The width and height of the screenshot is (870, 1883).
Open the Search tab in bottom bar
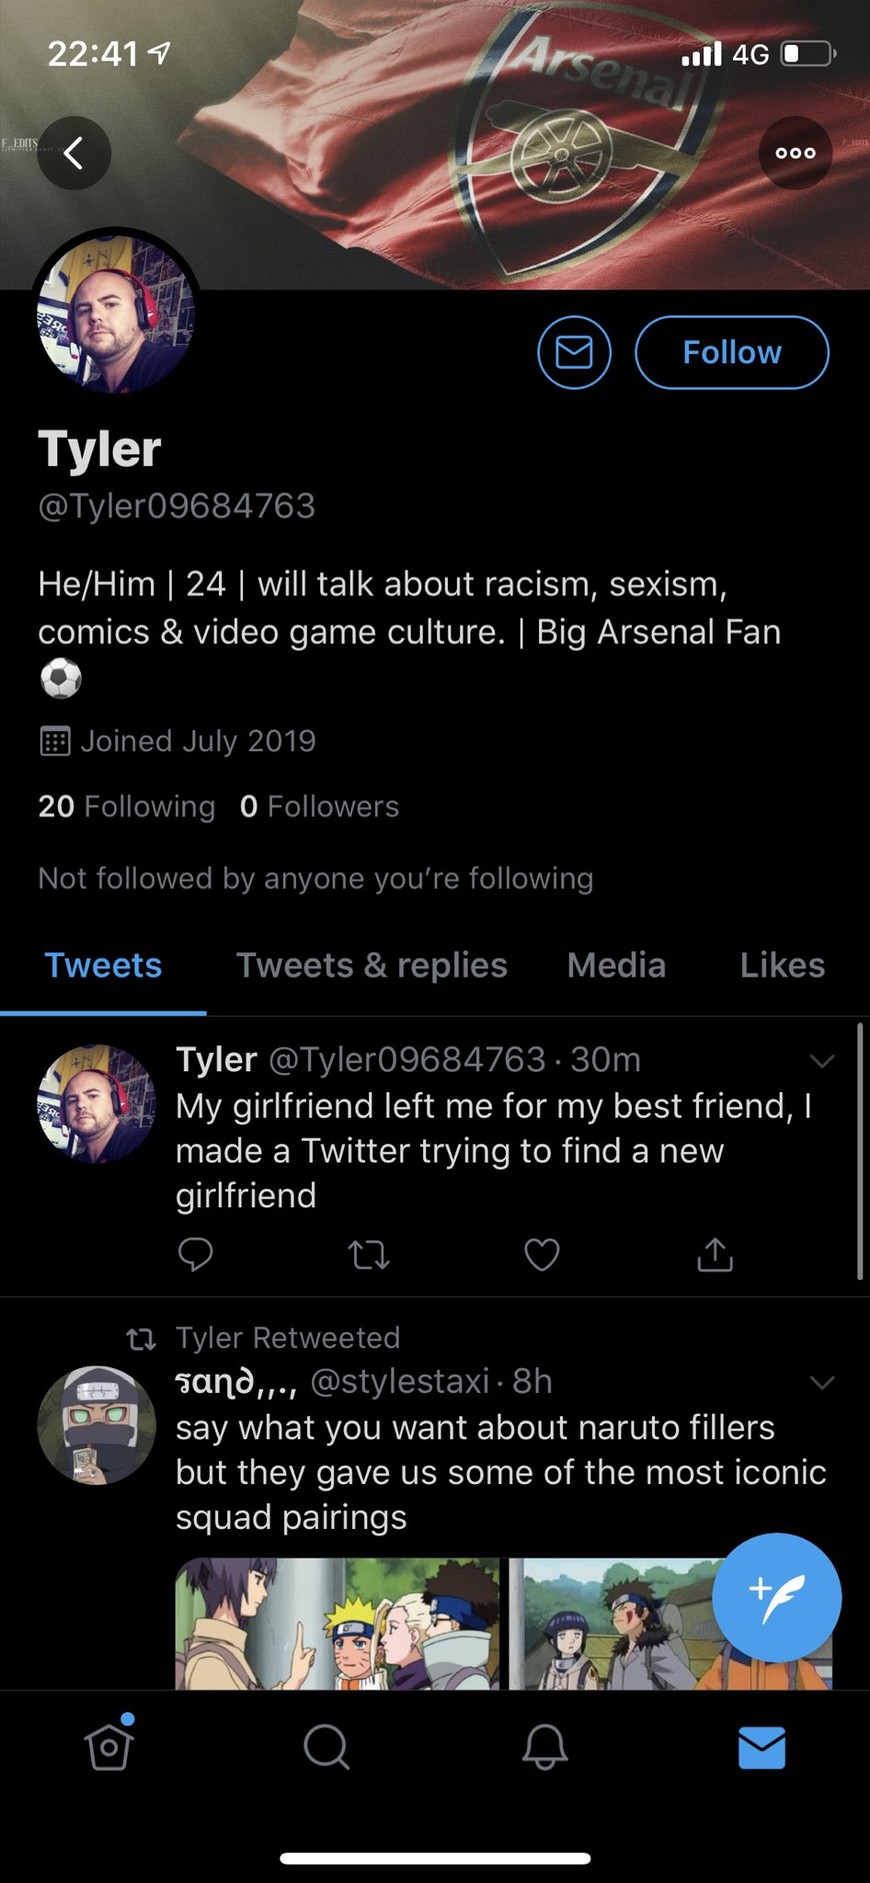tap(326, 1747)
